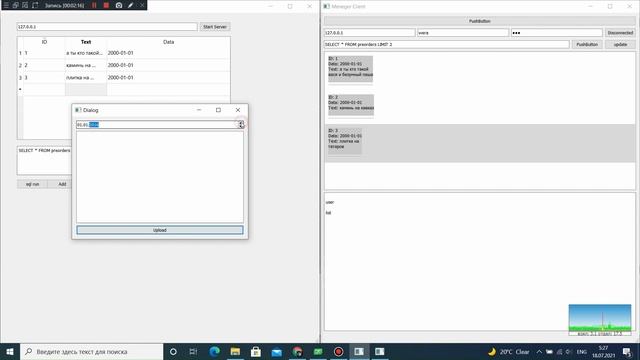640x360 pixels.
Task: Open Chrome from taskbar
Action: (x=297, y=351)
